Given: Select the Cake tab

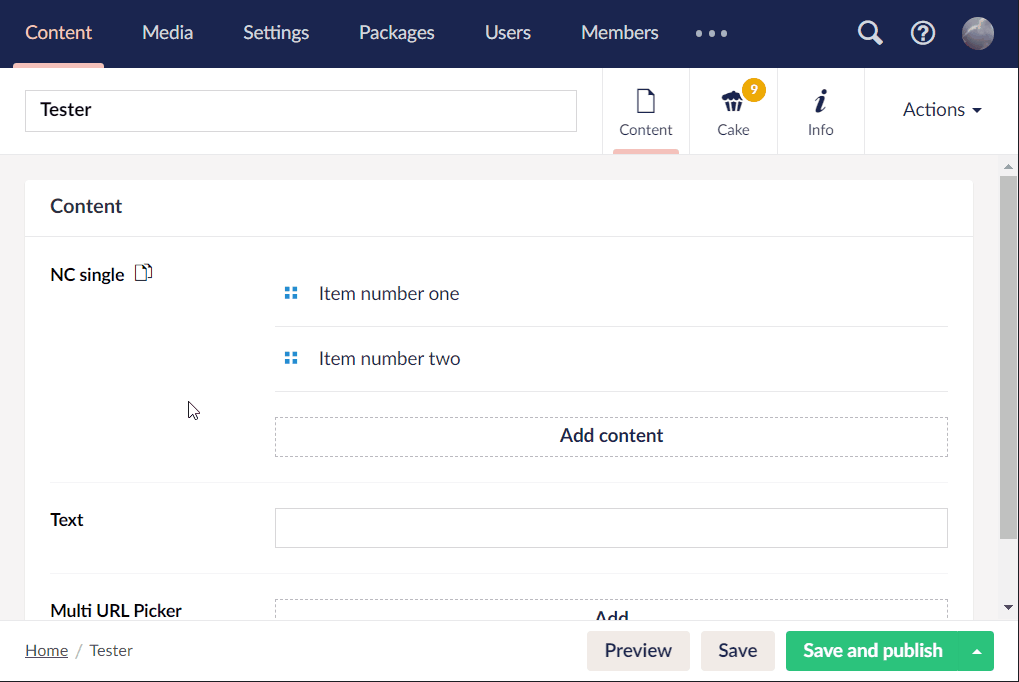Looking at the screenshot, I should pos(733,110).
